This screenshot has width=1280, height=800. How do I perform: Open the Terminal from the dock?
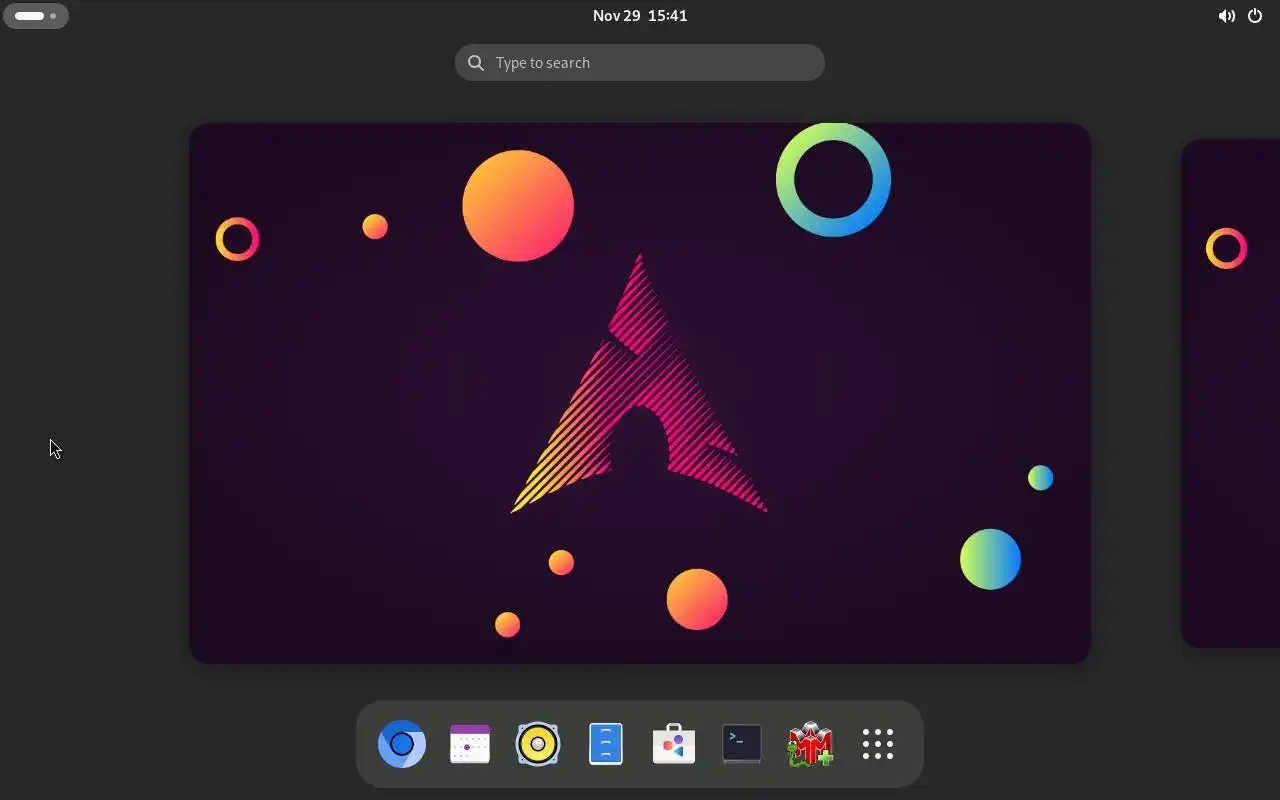coord(742,744)
